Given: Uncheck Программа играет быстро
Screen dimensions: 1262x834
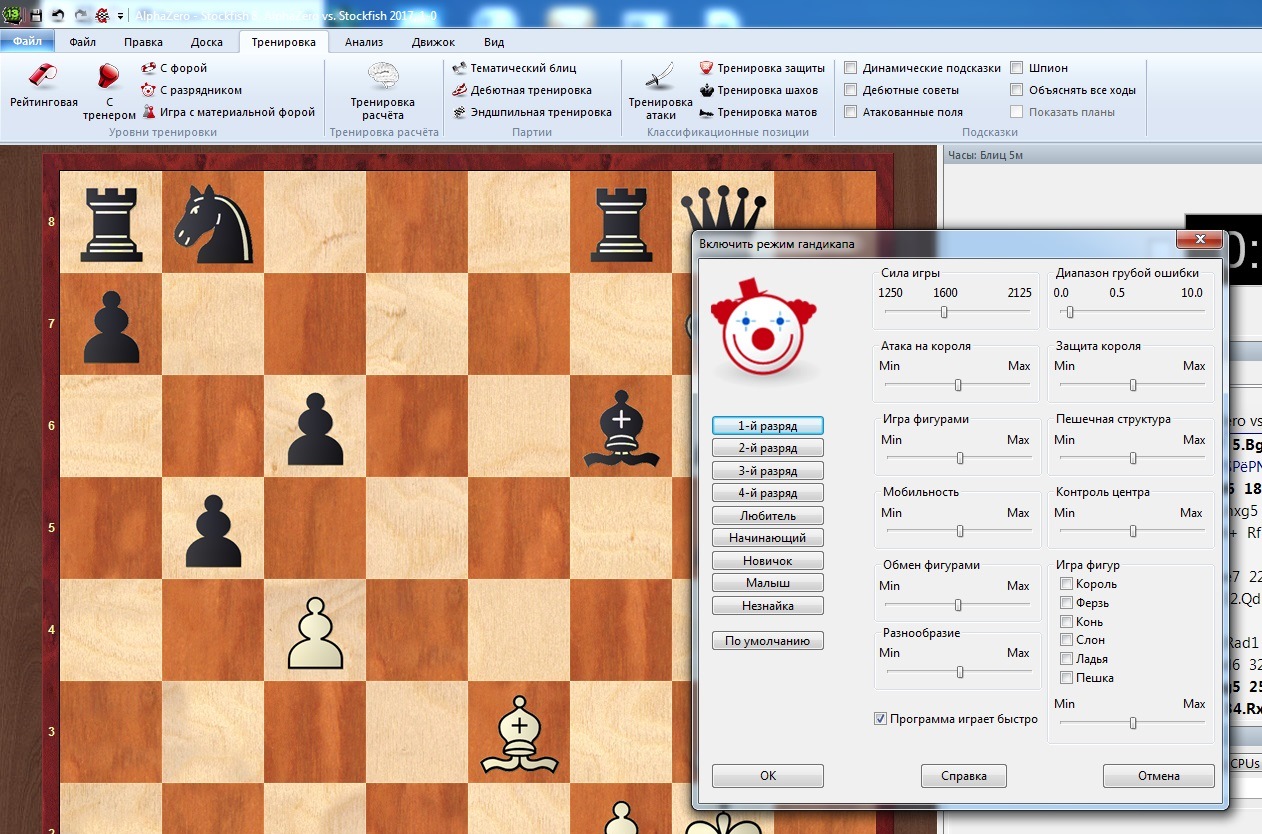Looking at the screenshot, I should (881, 719).
